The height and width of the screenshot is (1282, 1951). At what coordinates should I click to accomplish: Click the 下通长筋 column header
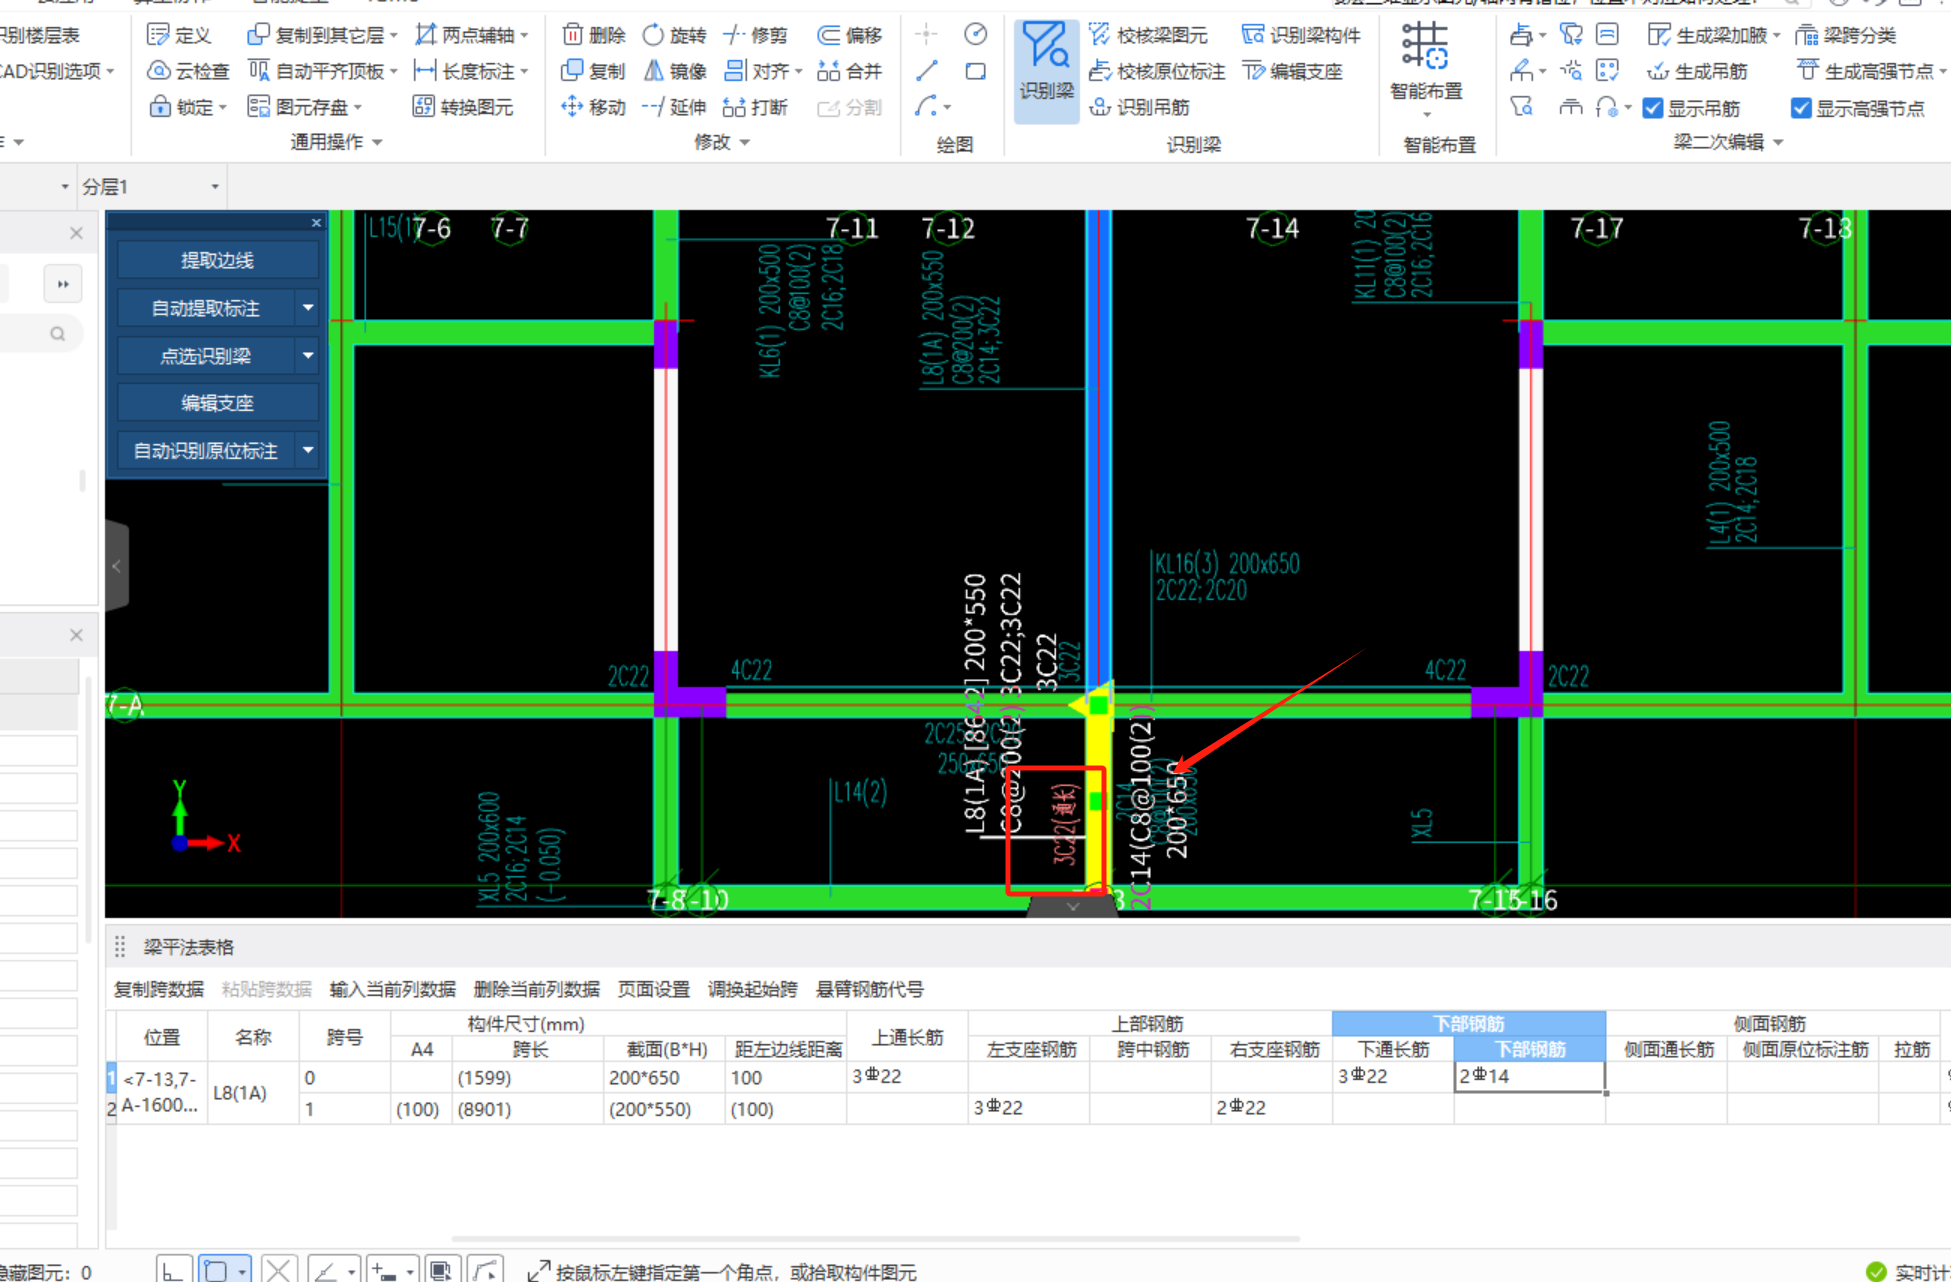tap(1393, 1049)
